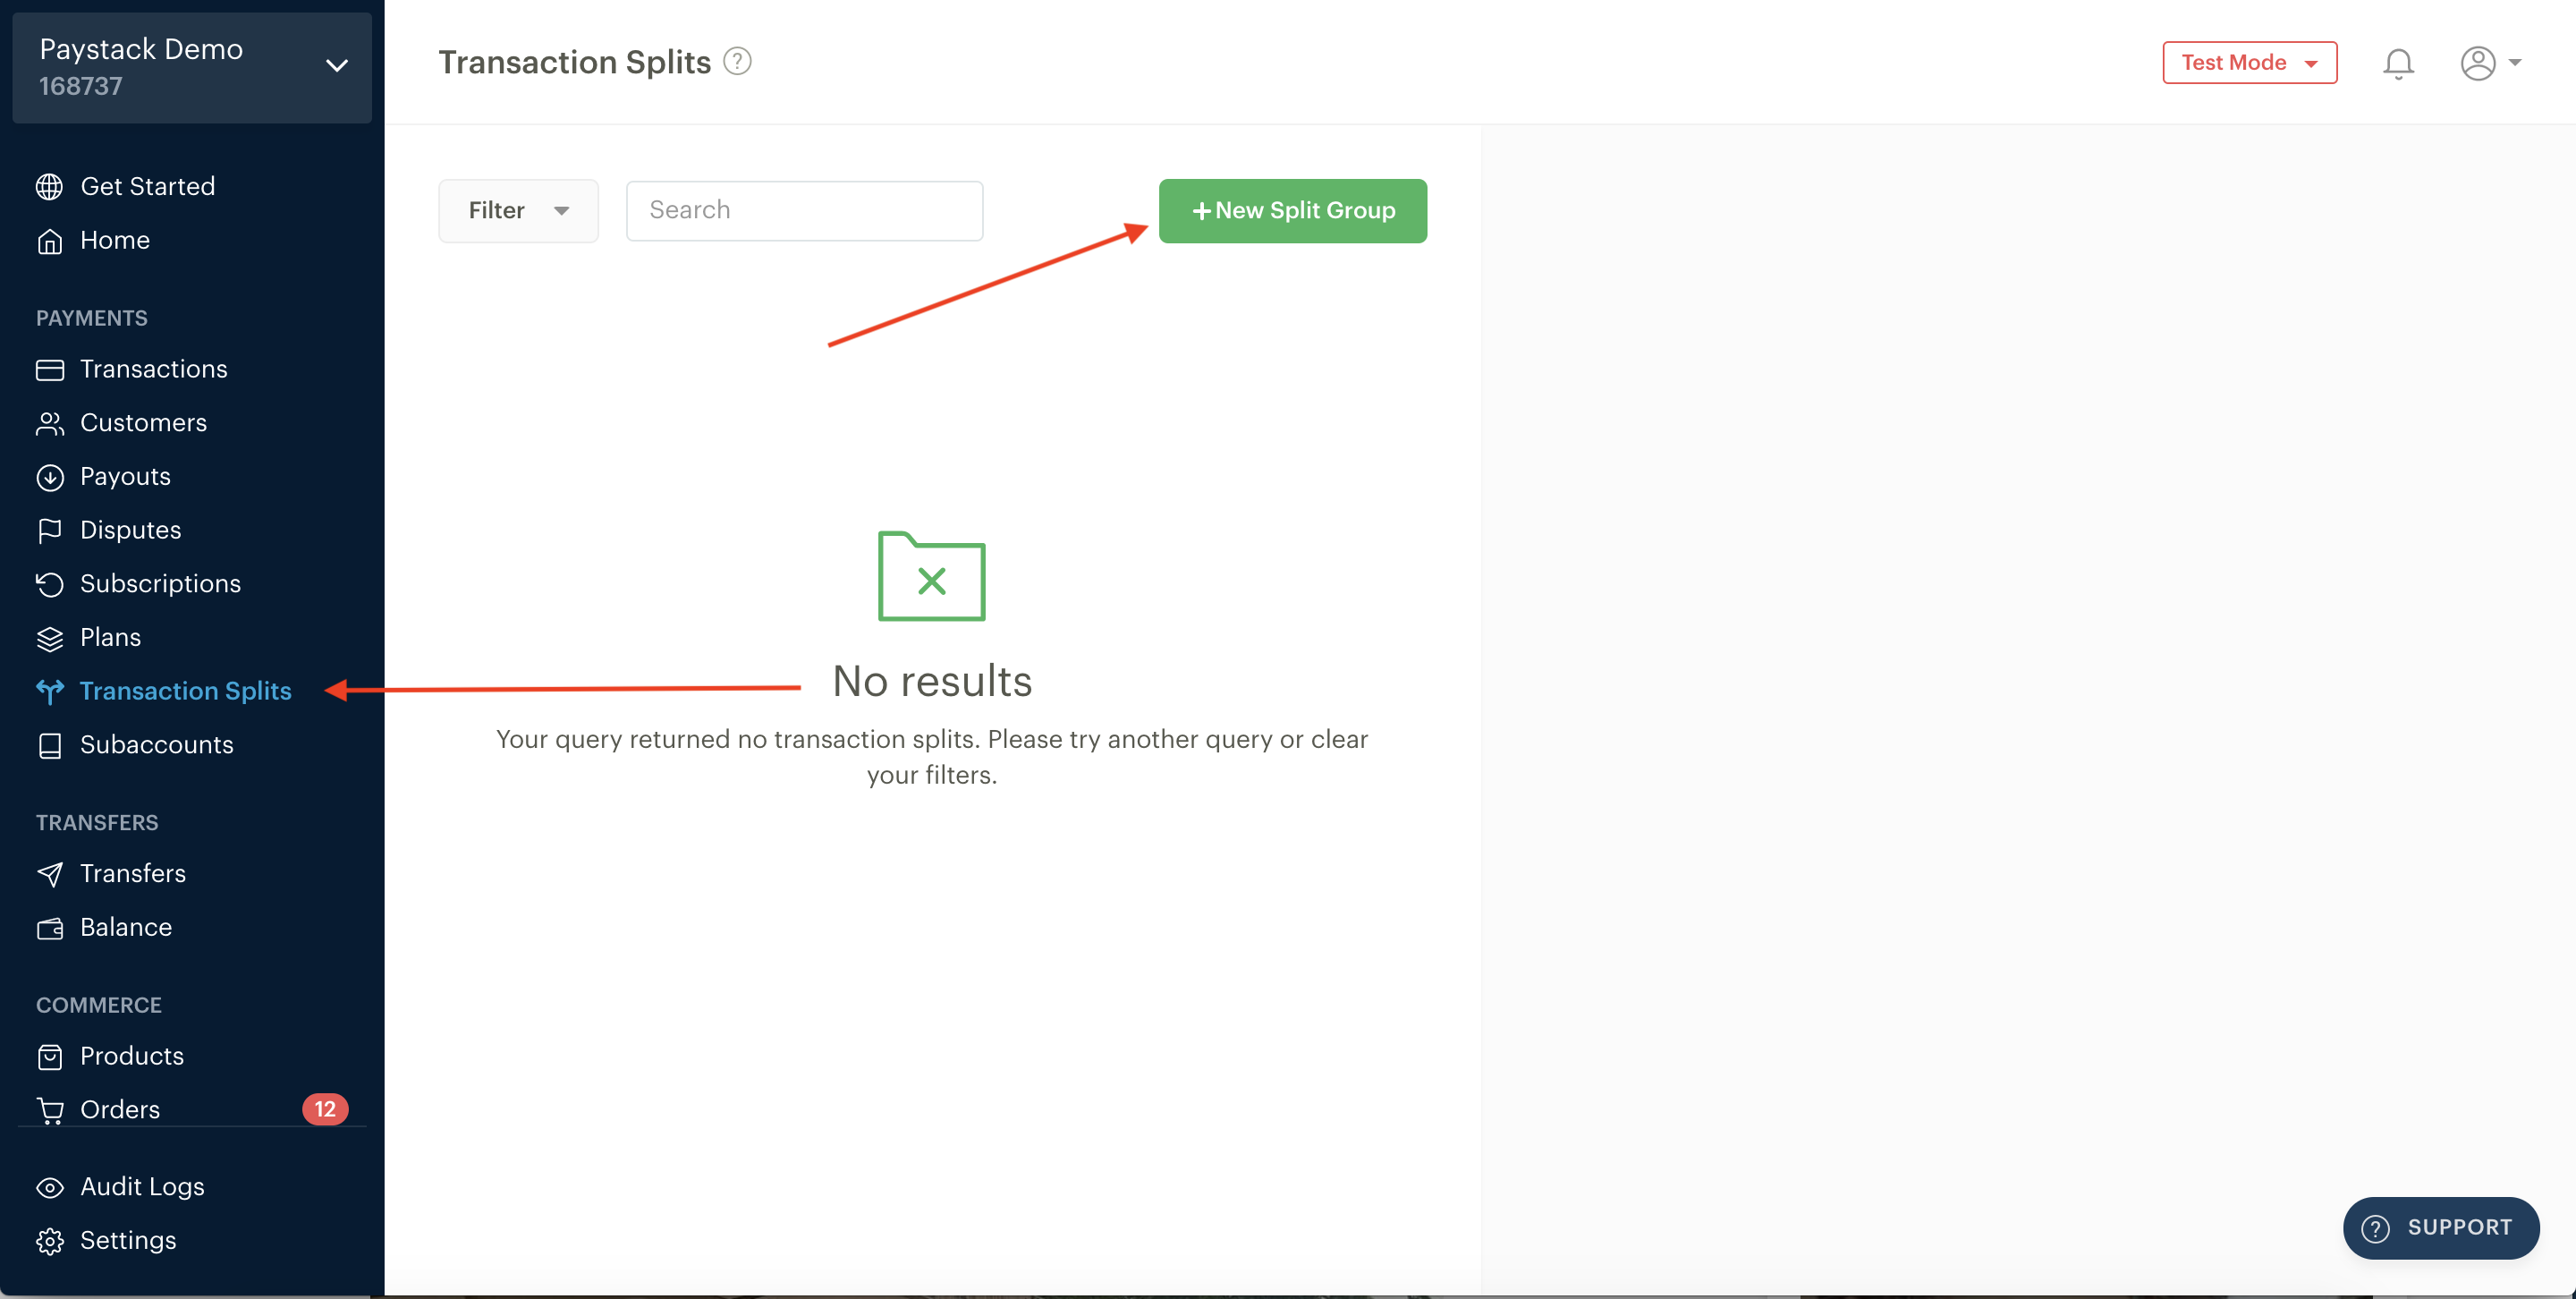Viewport: 2576px width, 1299px height.
Task: Click the Search input field
Action: coord(805,210)
